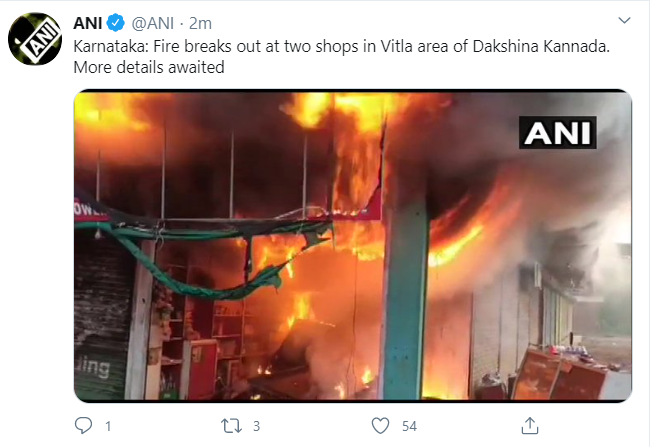Click the ANI watermark on the video
This screenshot has height=447, width=657.
557,132
